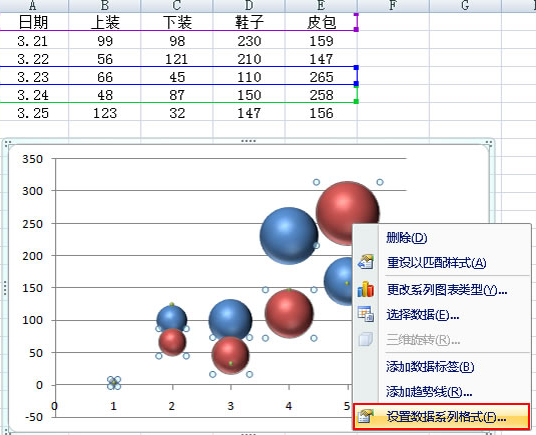
Task: Click the chart's top edge sizing handle
Action: (x=249, y=141)
